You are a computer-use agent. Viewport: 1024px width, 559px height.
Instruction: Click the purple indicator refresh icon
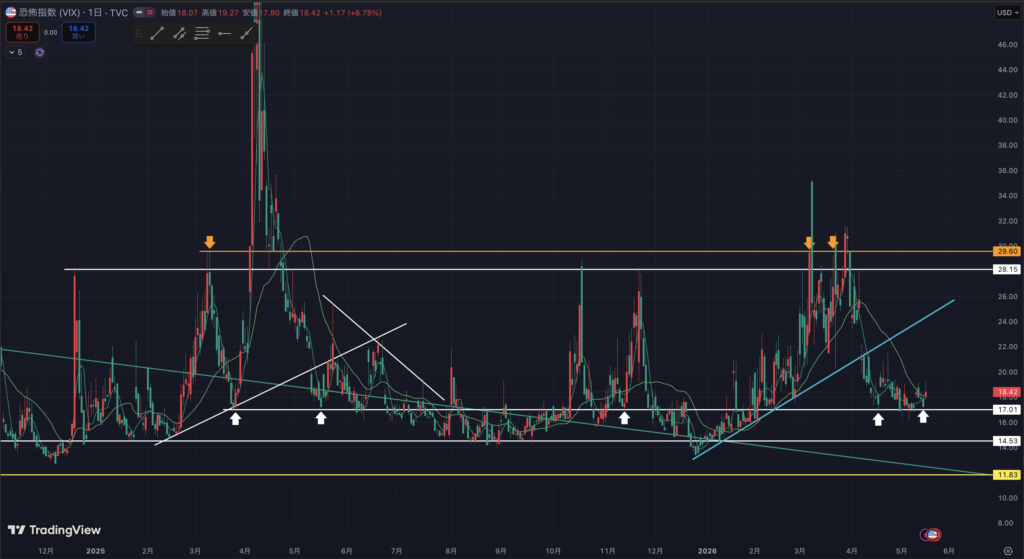39,52
